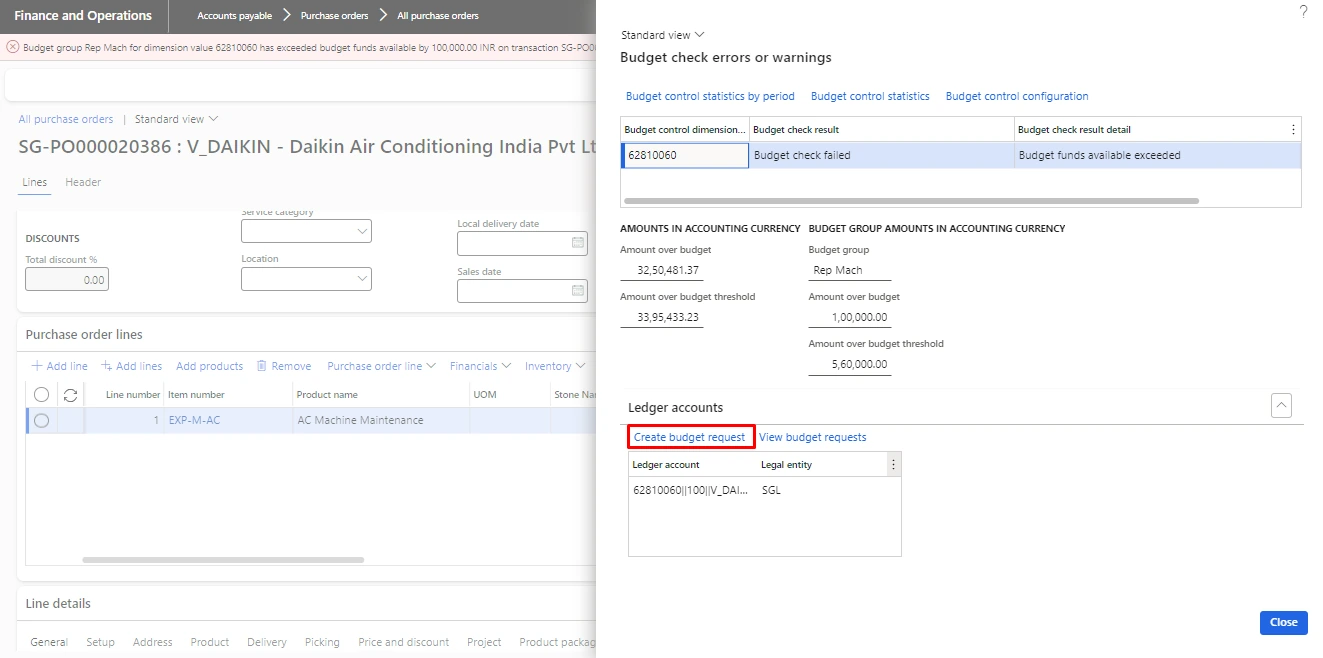Image resolution: width=1323 pixels, height=658 pixels.
Task: Go to All purchase orders breadcrumb in header
Action: click(x=438, y=15)
